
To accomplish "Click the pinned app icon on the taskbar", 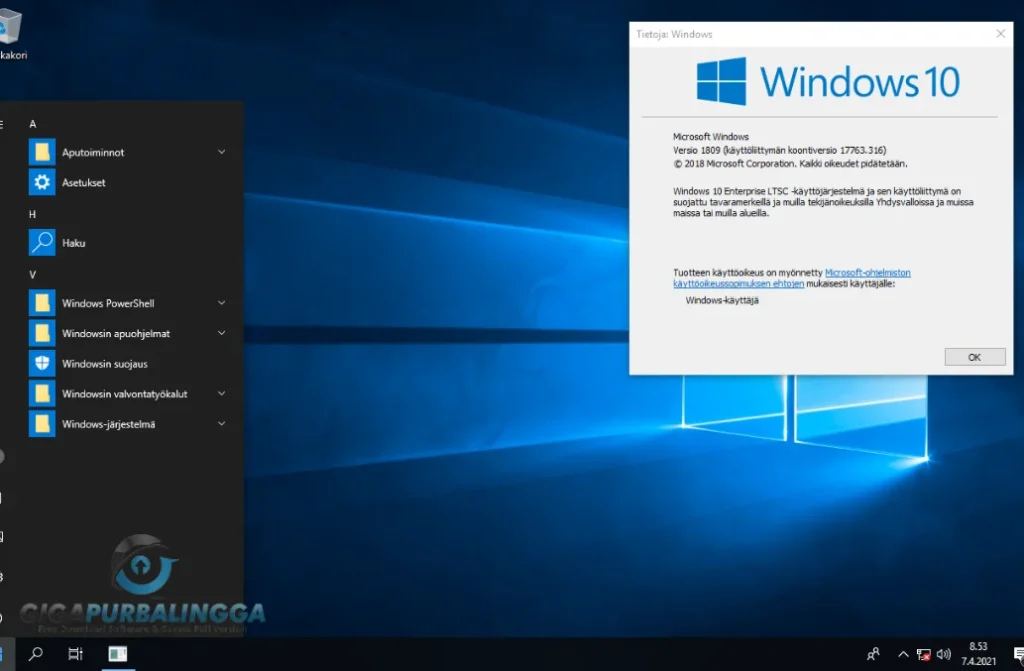I will pos(117,655).
